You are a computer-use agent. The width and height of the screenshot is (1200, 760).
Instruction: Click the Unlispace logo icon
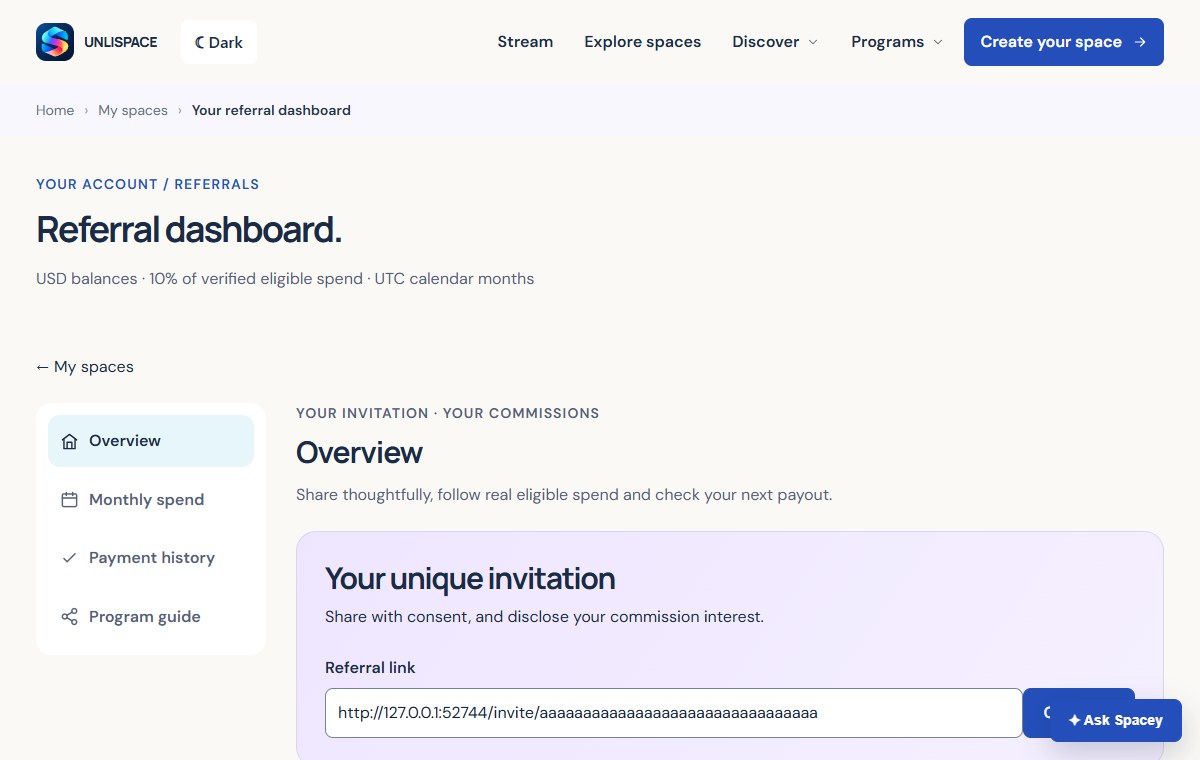pos(55,42)
